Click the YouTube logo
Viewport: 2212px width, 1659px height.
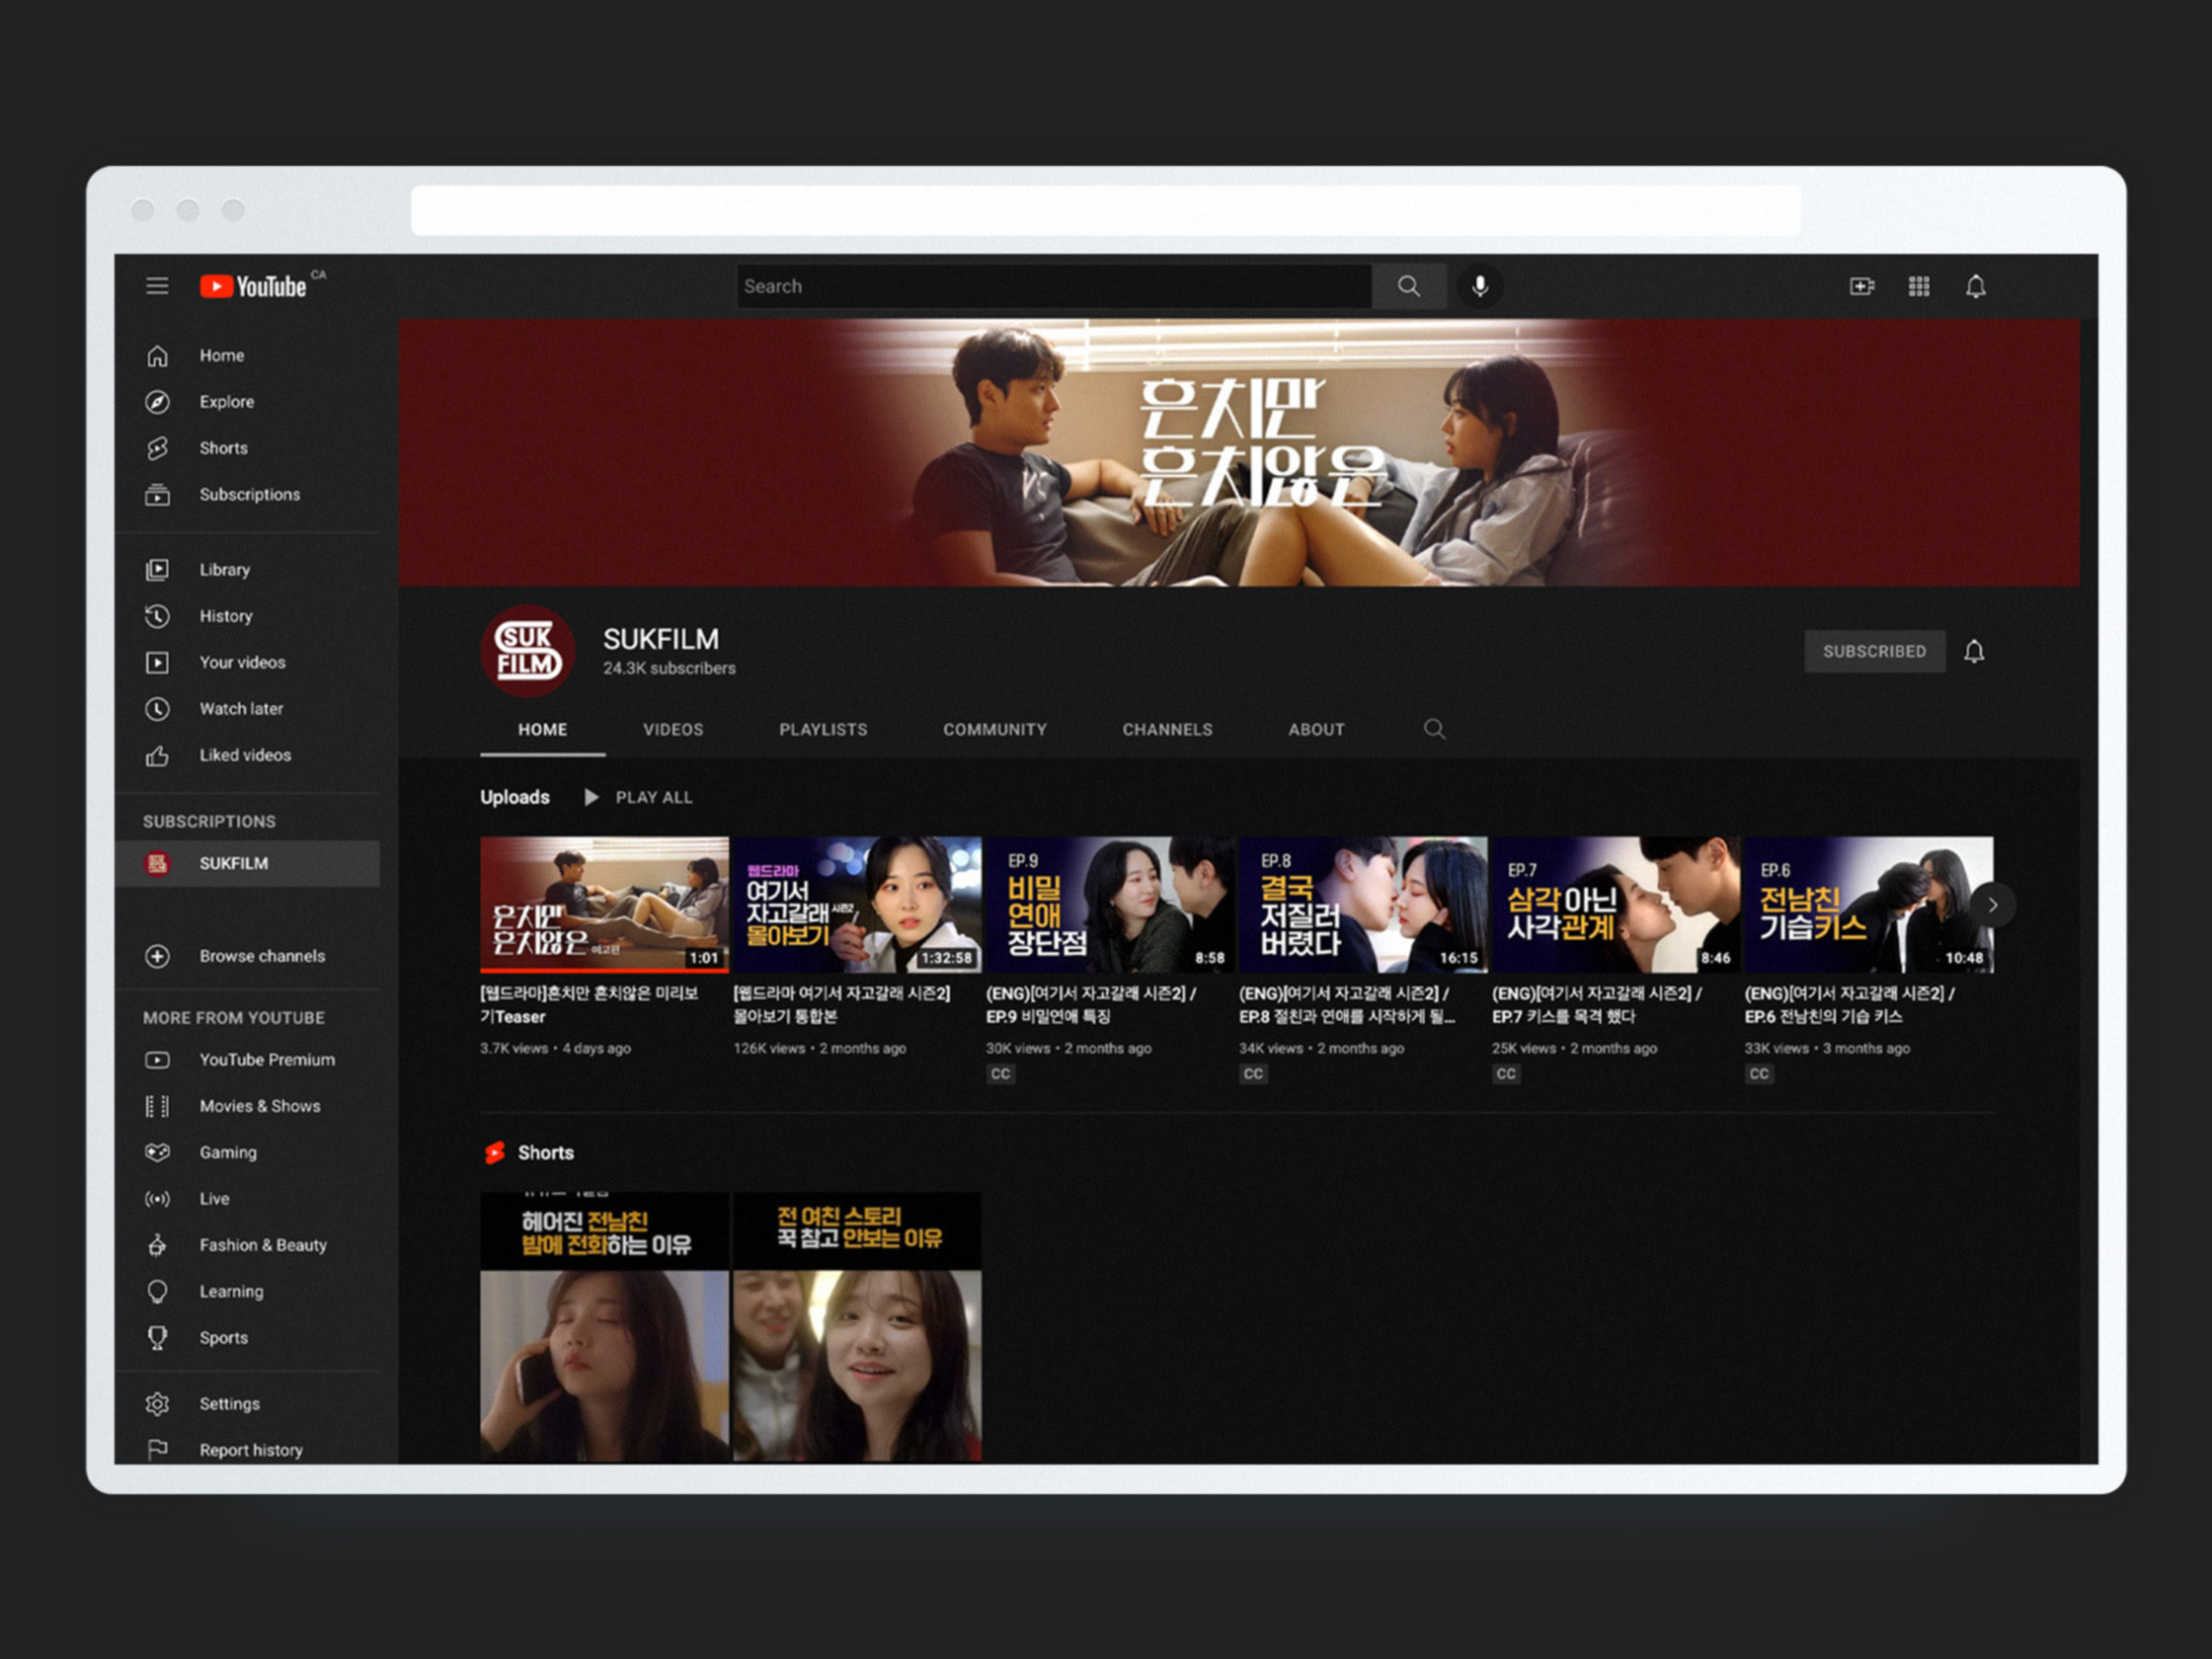pos(253,286)
